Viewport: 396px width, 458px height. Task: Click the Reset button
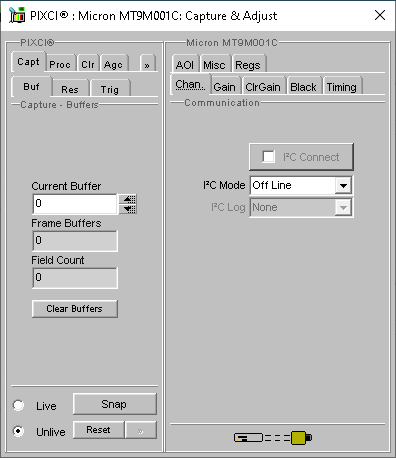point(98,430)
